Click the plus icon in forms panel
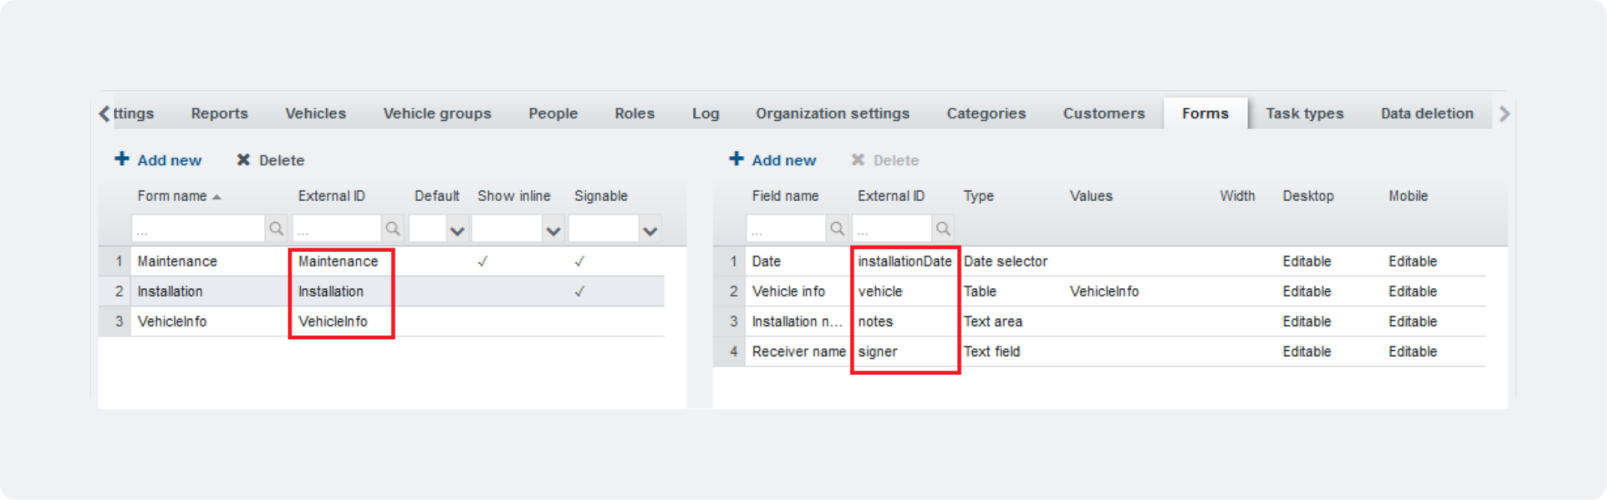The height and width of the screenshot is (500, 1607). (x=122, y=159)
